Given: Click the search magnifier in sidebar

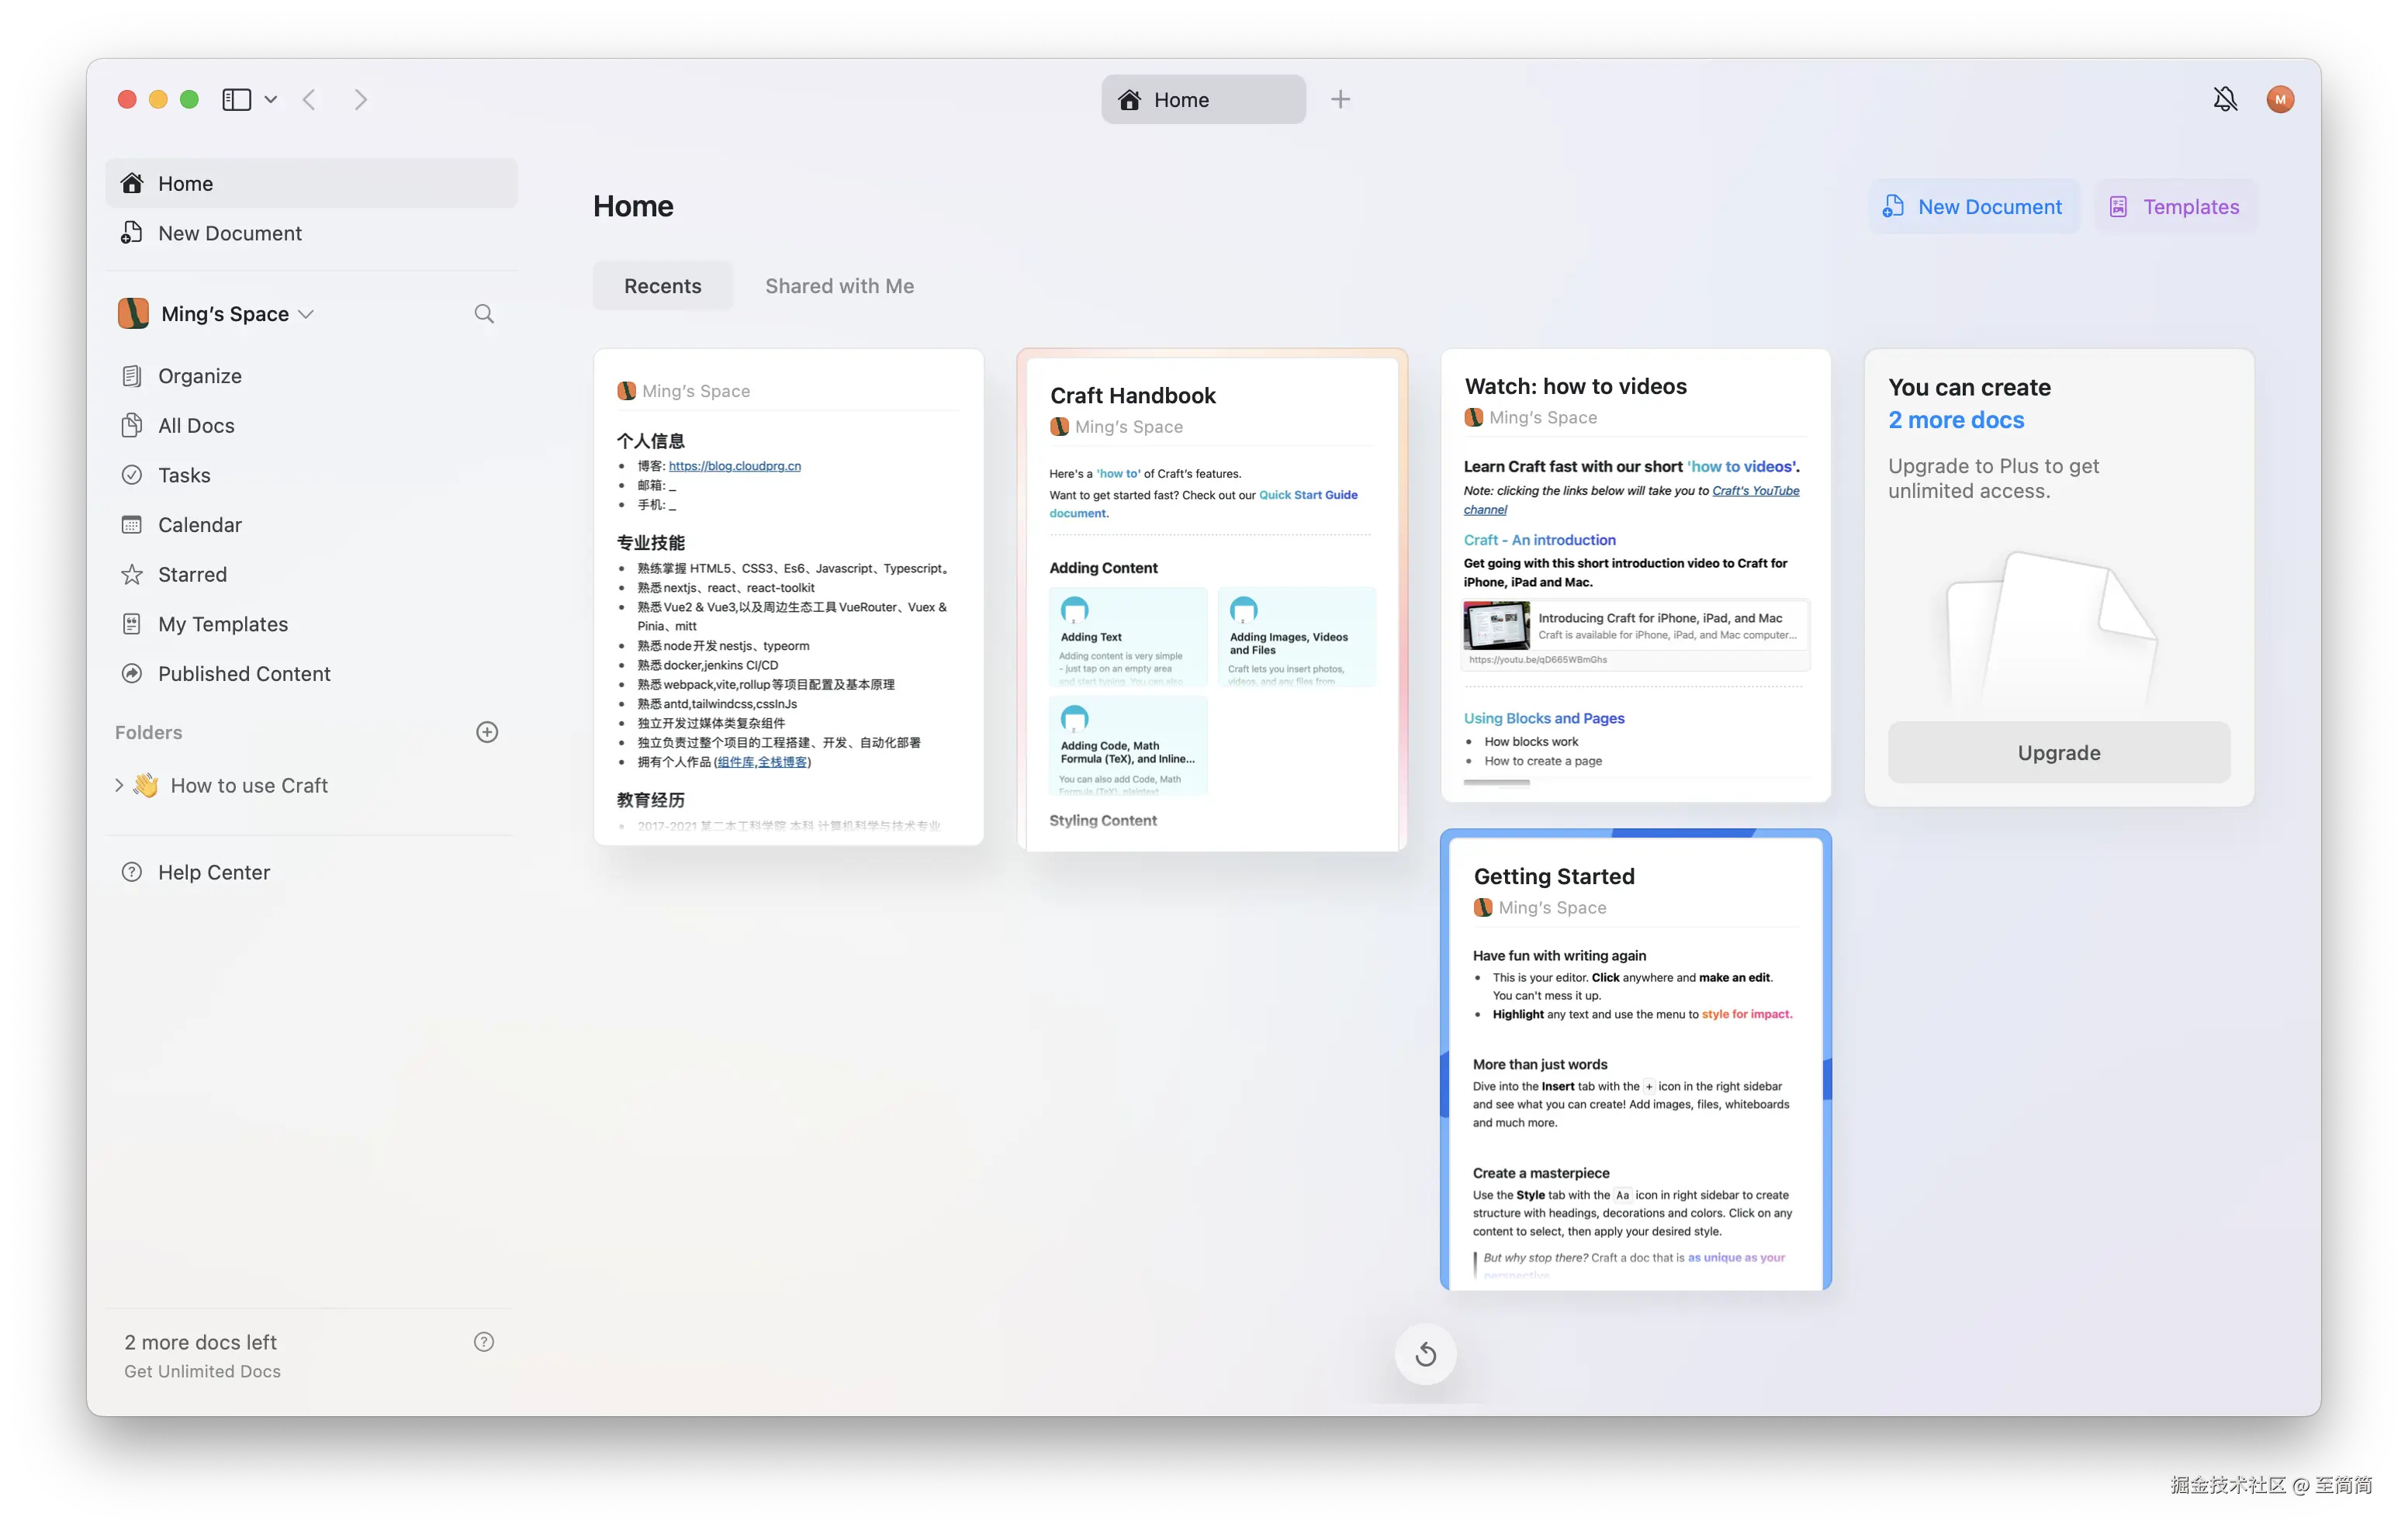Looking at the screenshot, I should [x=484, y=314].
